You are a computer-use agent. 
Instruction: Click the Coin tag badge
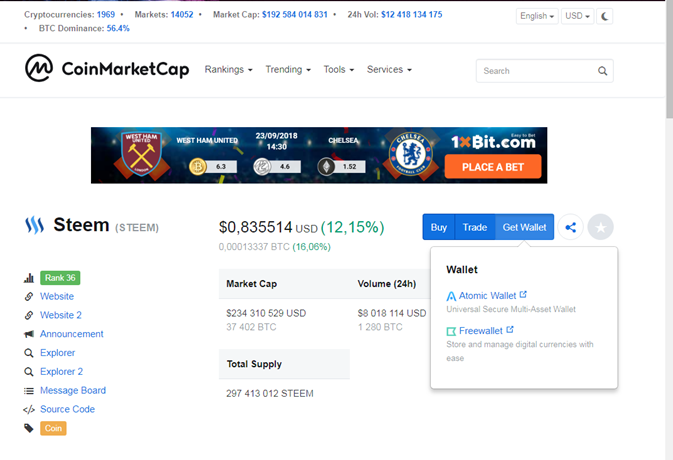(53, 428)
